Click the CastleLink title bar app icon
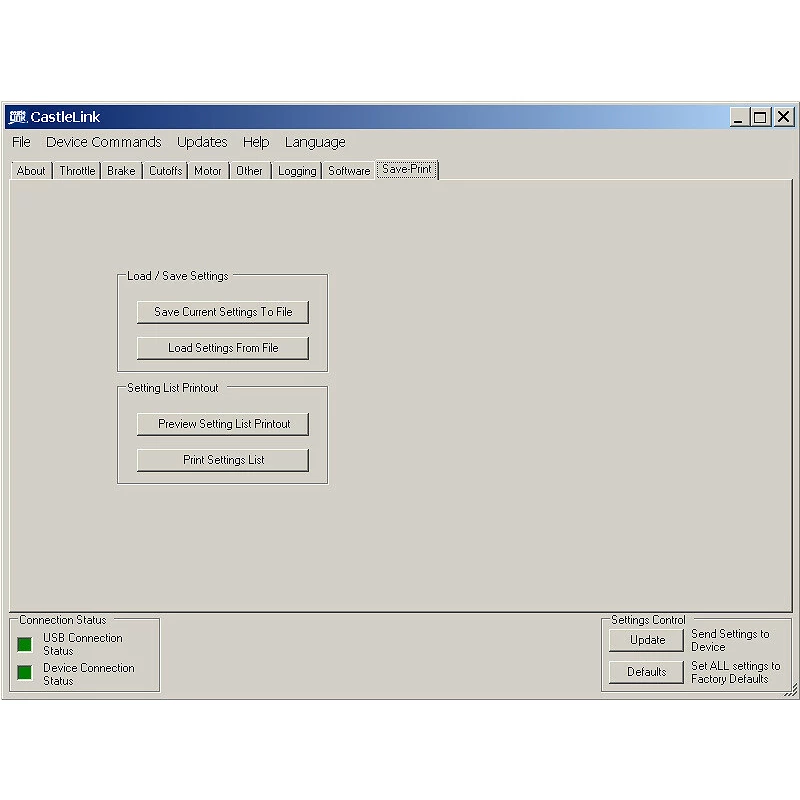The width and height of the screenshot is (800, 800). pyautogui.click(x=17, y=117)
